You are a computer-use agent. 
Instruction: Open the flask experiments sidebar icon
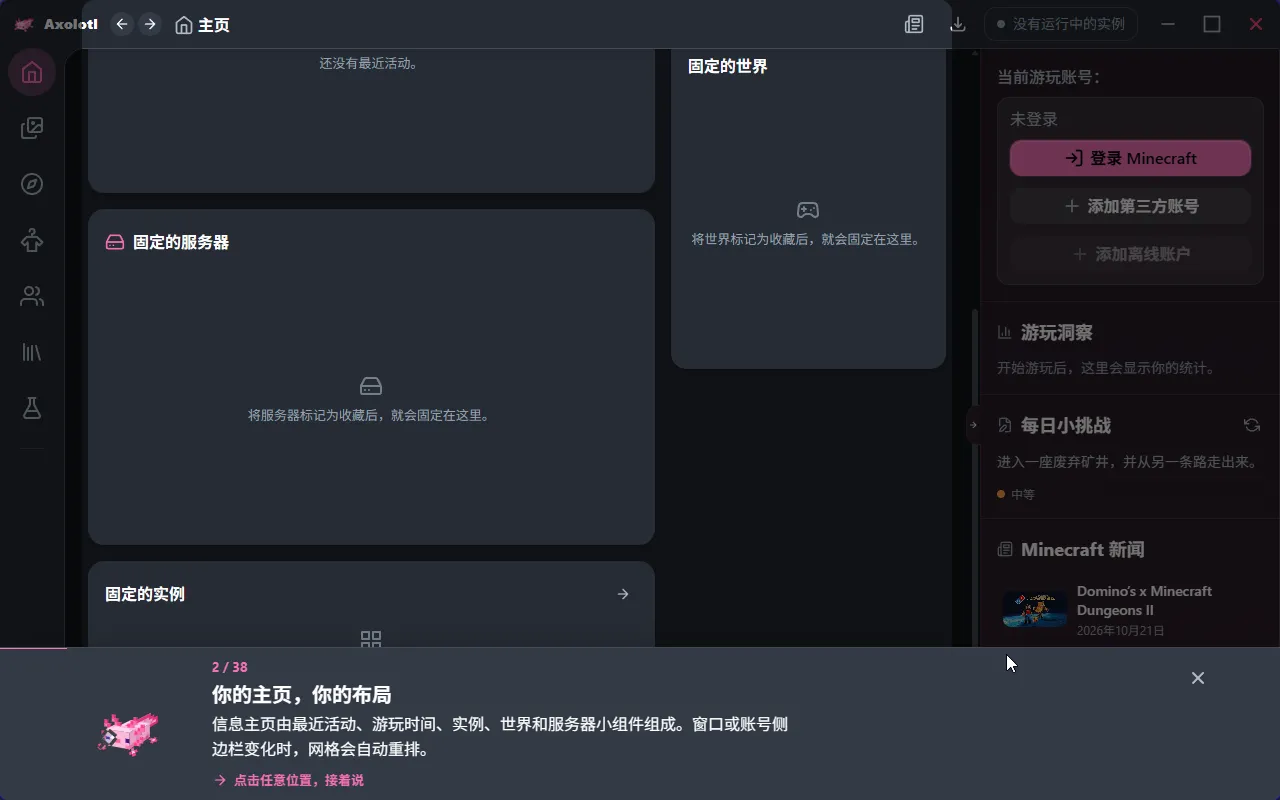point(32,408)
